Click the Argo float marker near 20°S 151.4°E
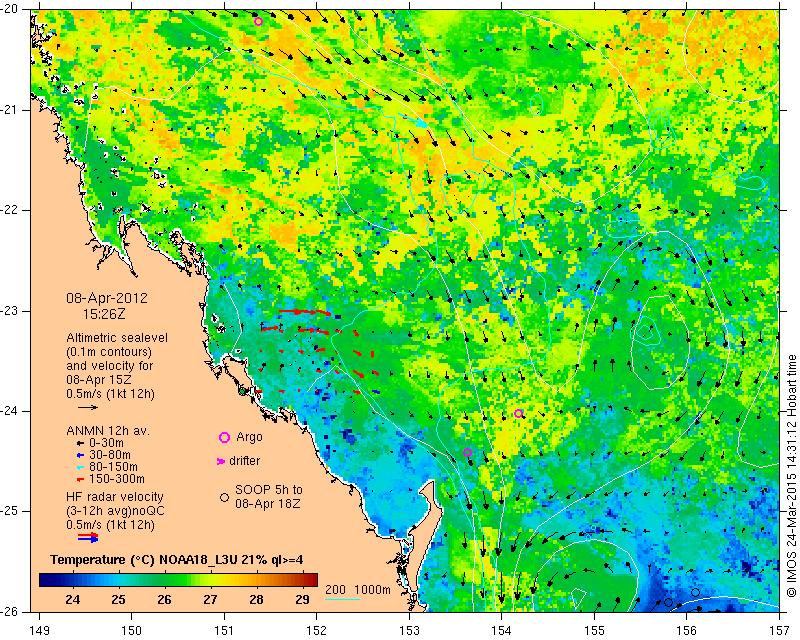 pos(258,21)
